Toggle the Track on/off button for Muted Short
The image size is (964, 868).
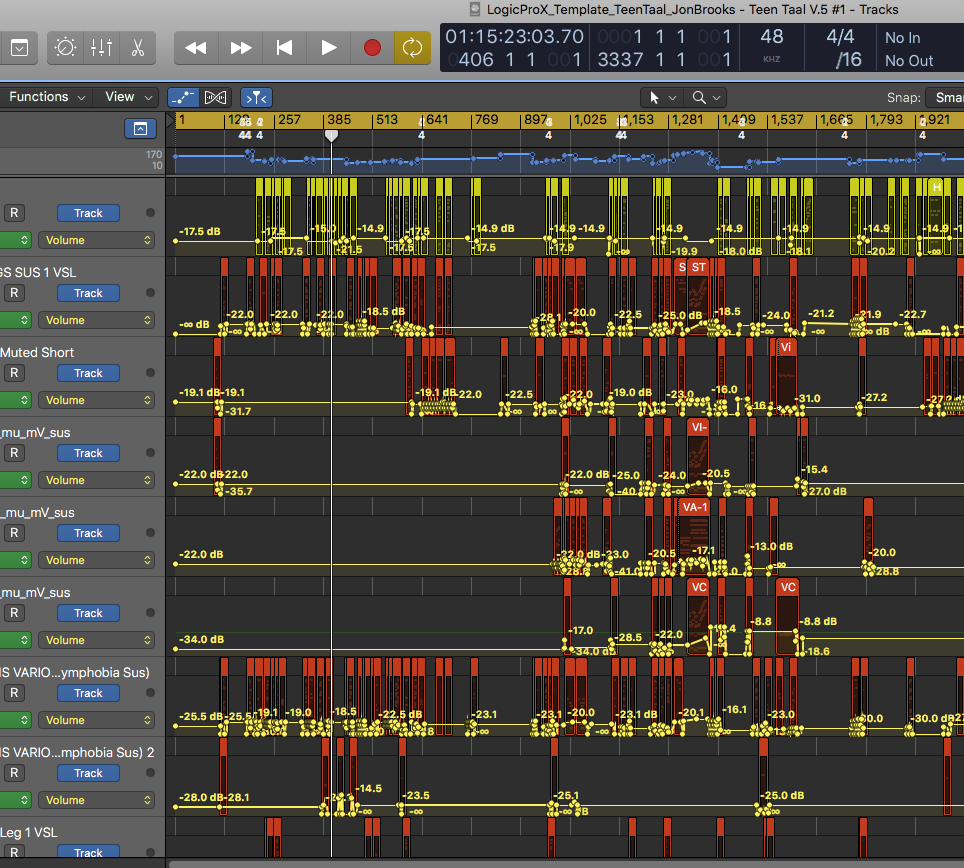tap(88, 373)
